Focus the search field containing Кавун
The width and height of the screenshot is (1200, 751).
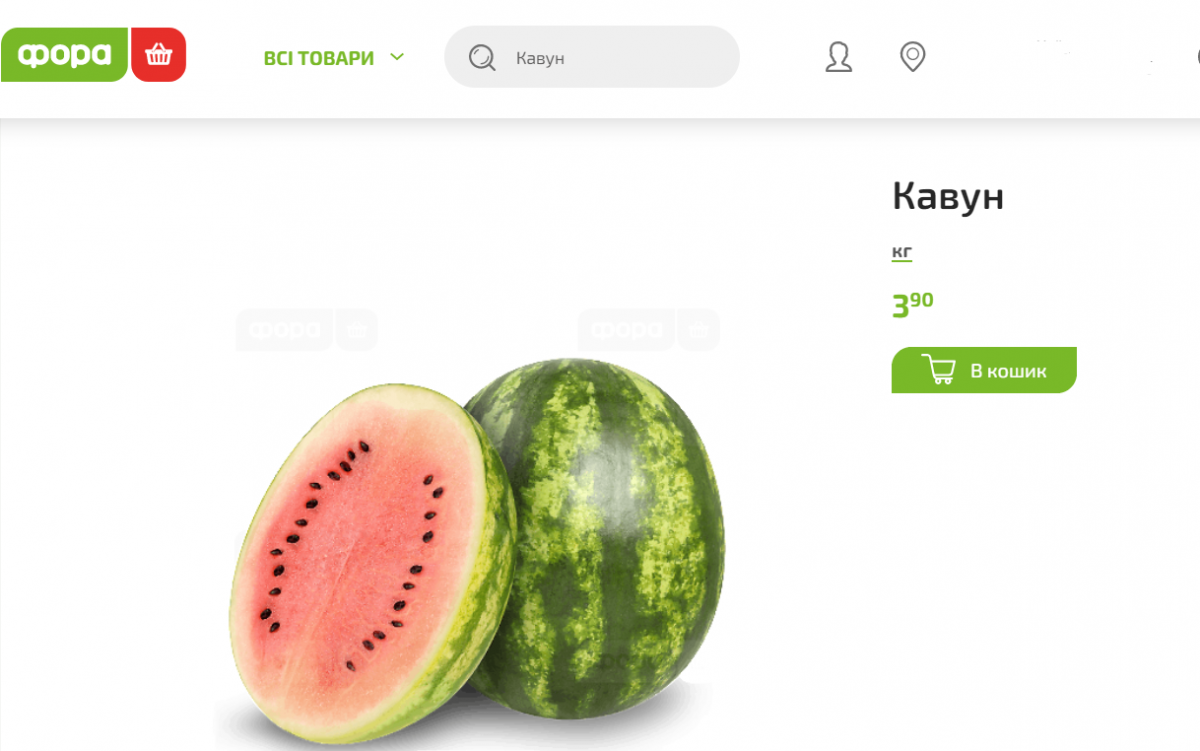[592, 57]
